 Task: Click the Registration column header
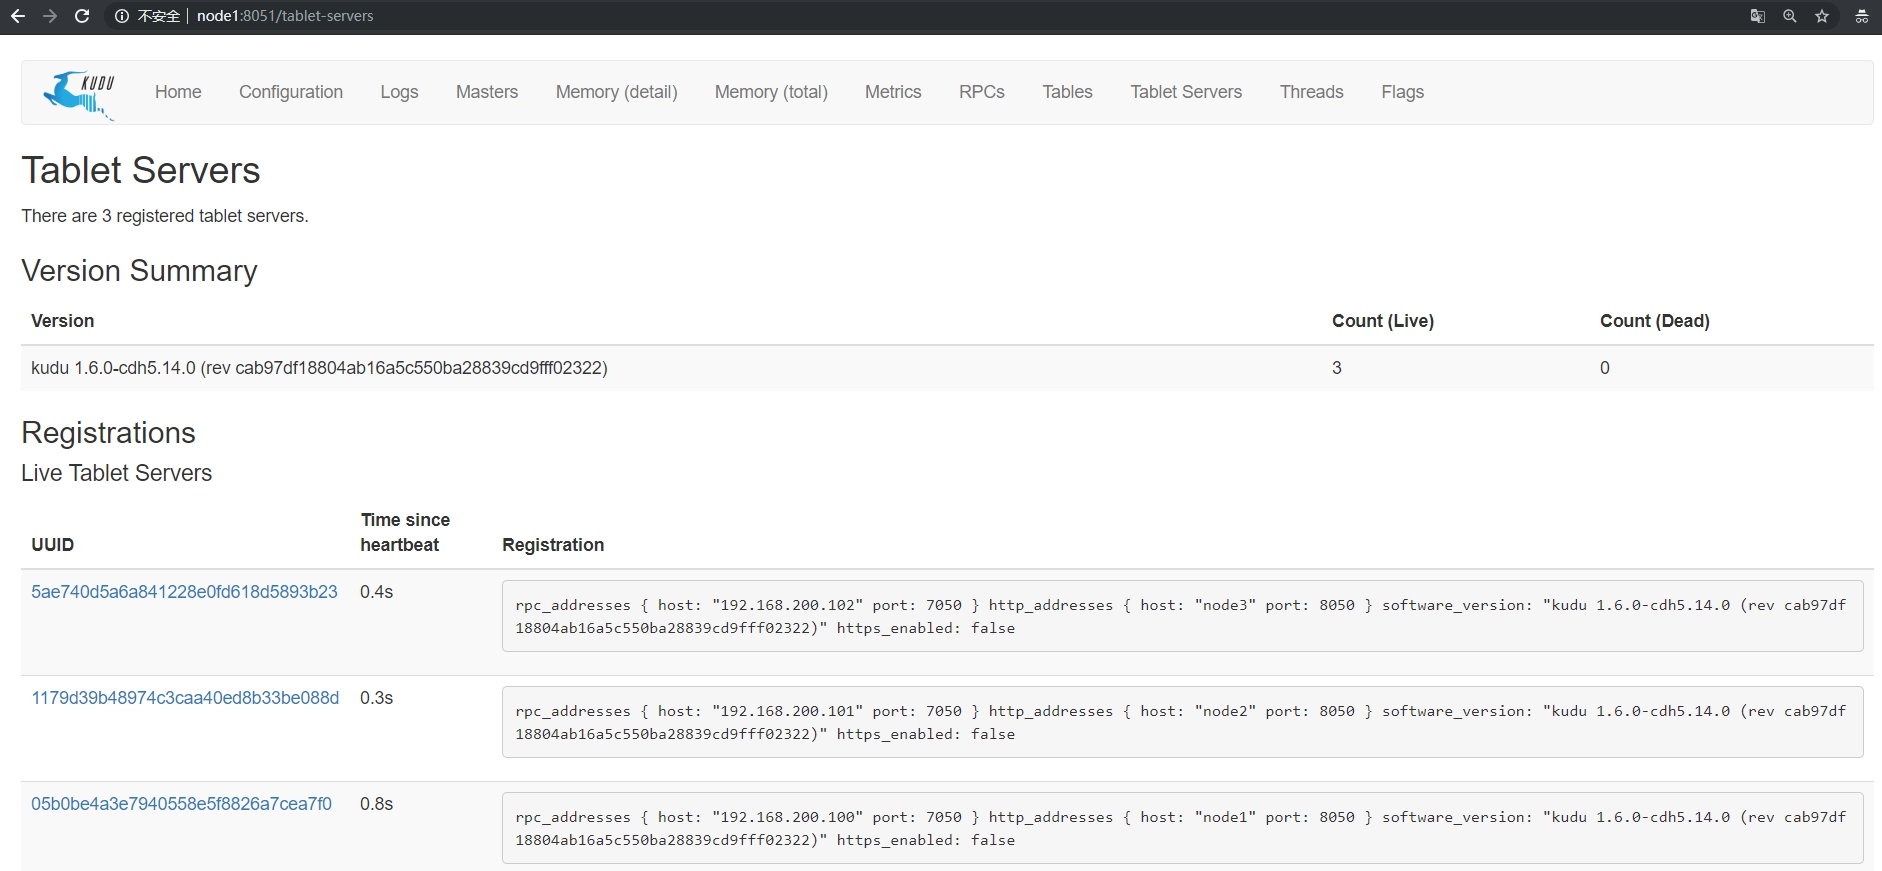click(x=553, y=545)
